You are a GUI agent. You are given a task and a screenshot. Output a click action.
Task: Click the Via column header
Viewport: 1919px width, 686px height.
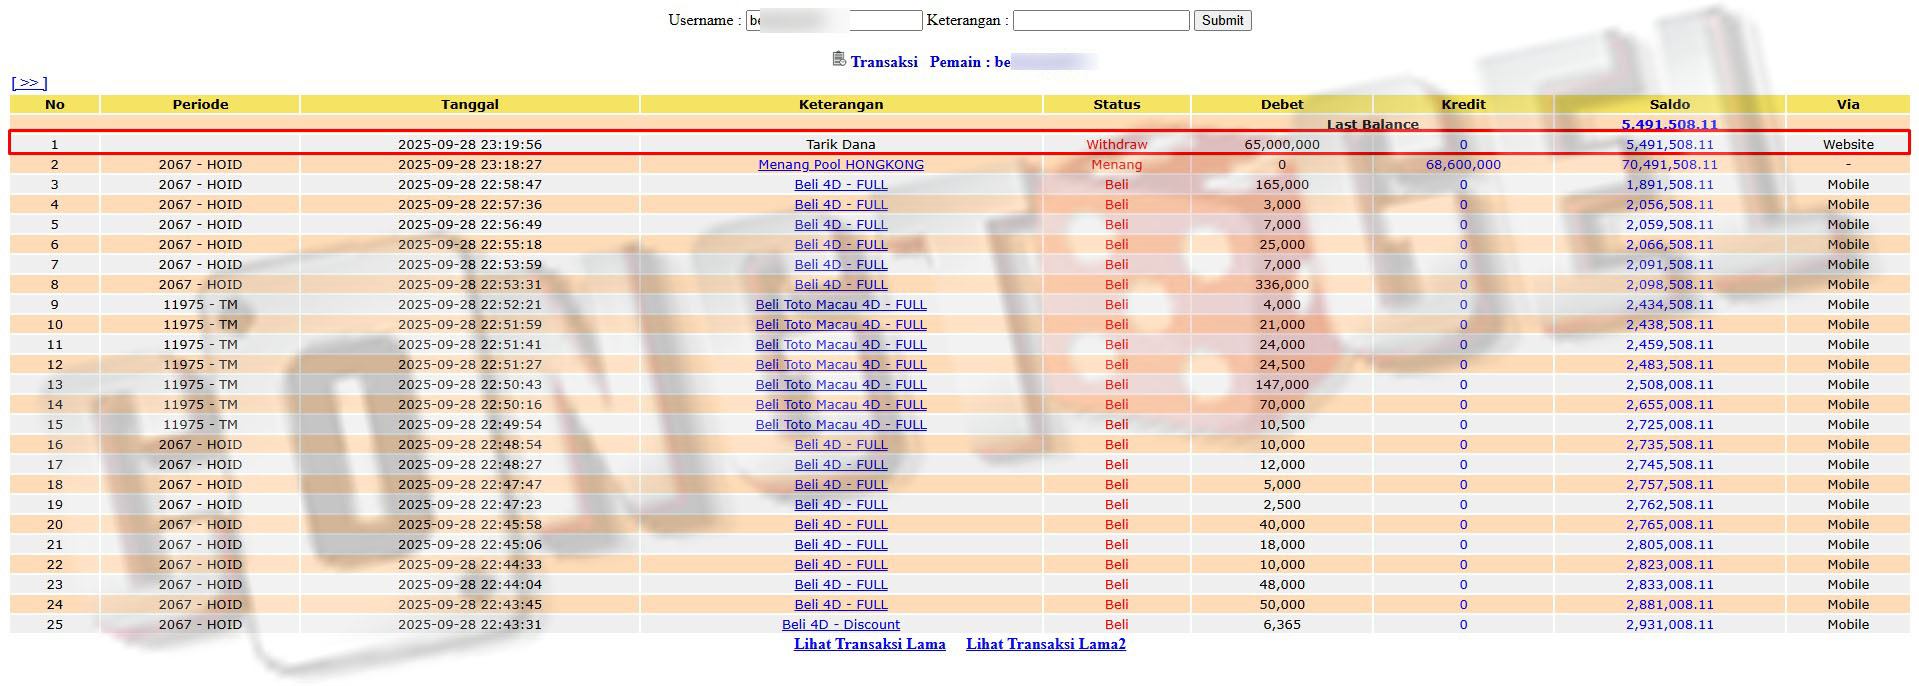pos(1848,104)
